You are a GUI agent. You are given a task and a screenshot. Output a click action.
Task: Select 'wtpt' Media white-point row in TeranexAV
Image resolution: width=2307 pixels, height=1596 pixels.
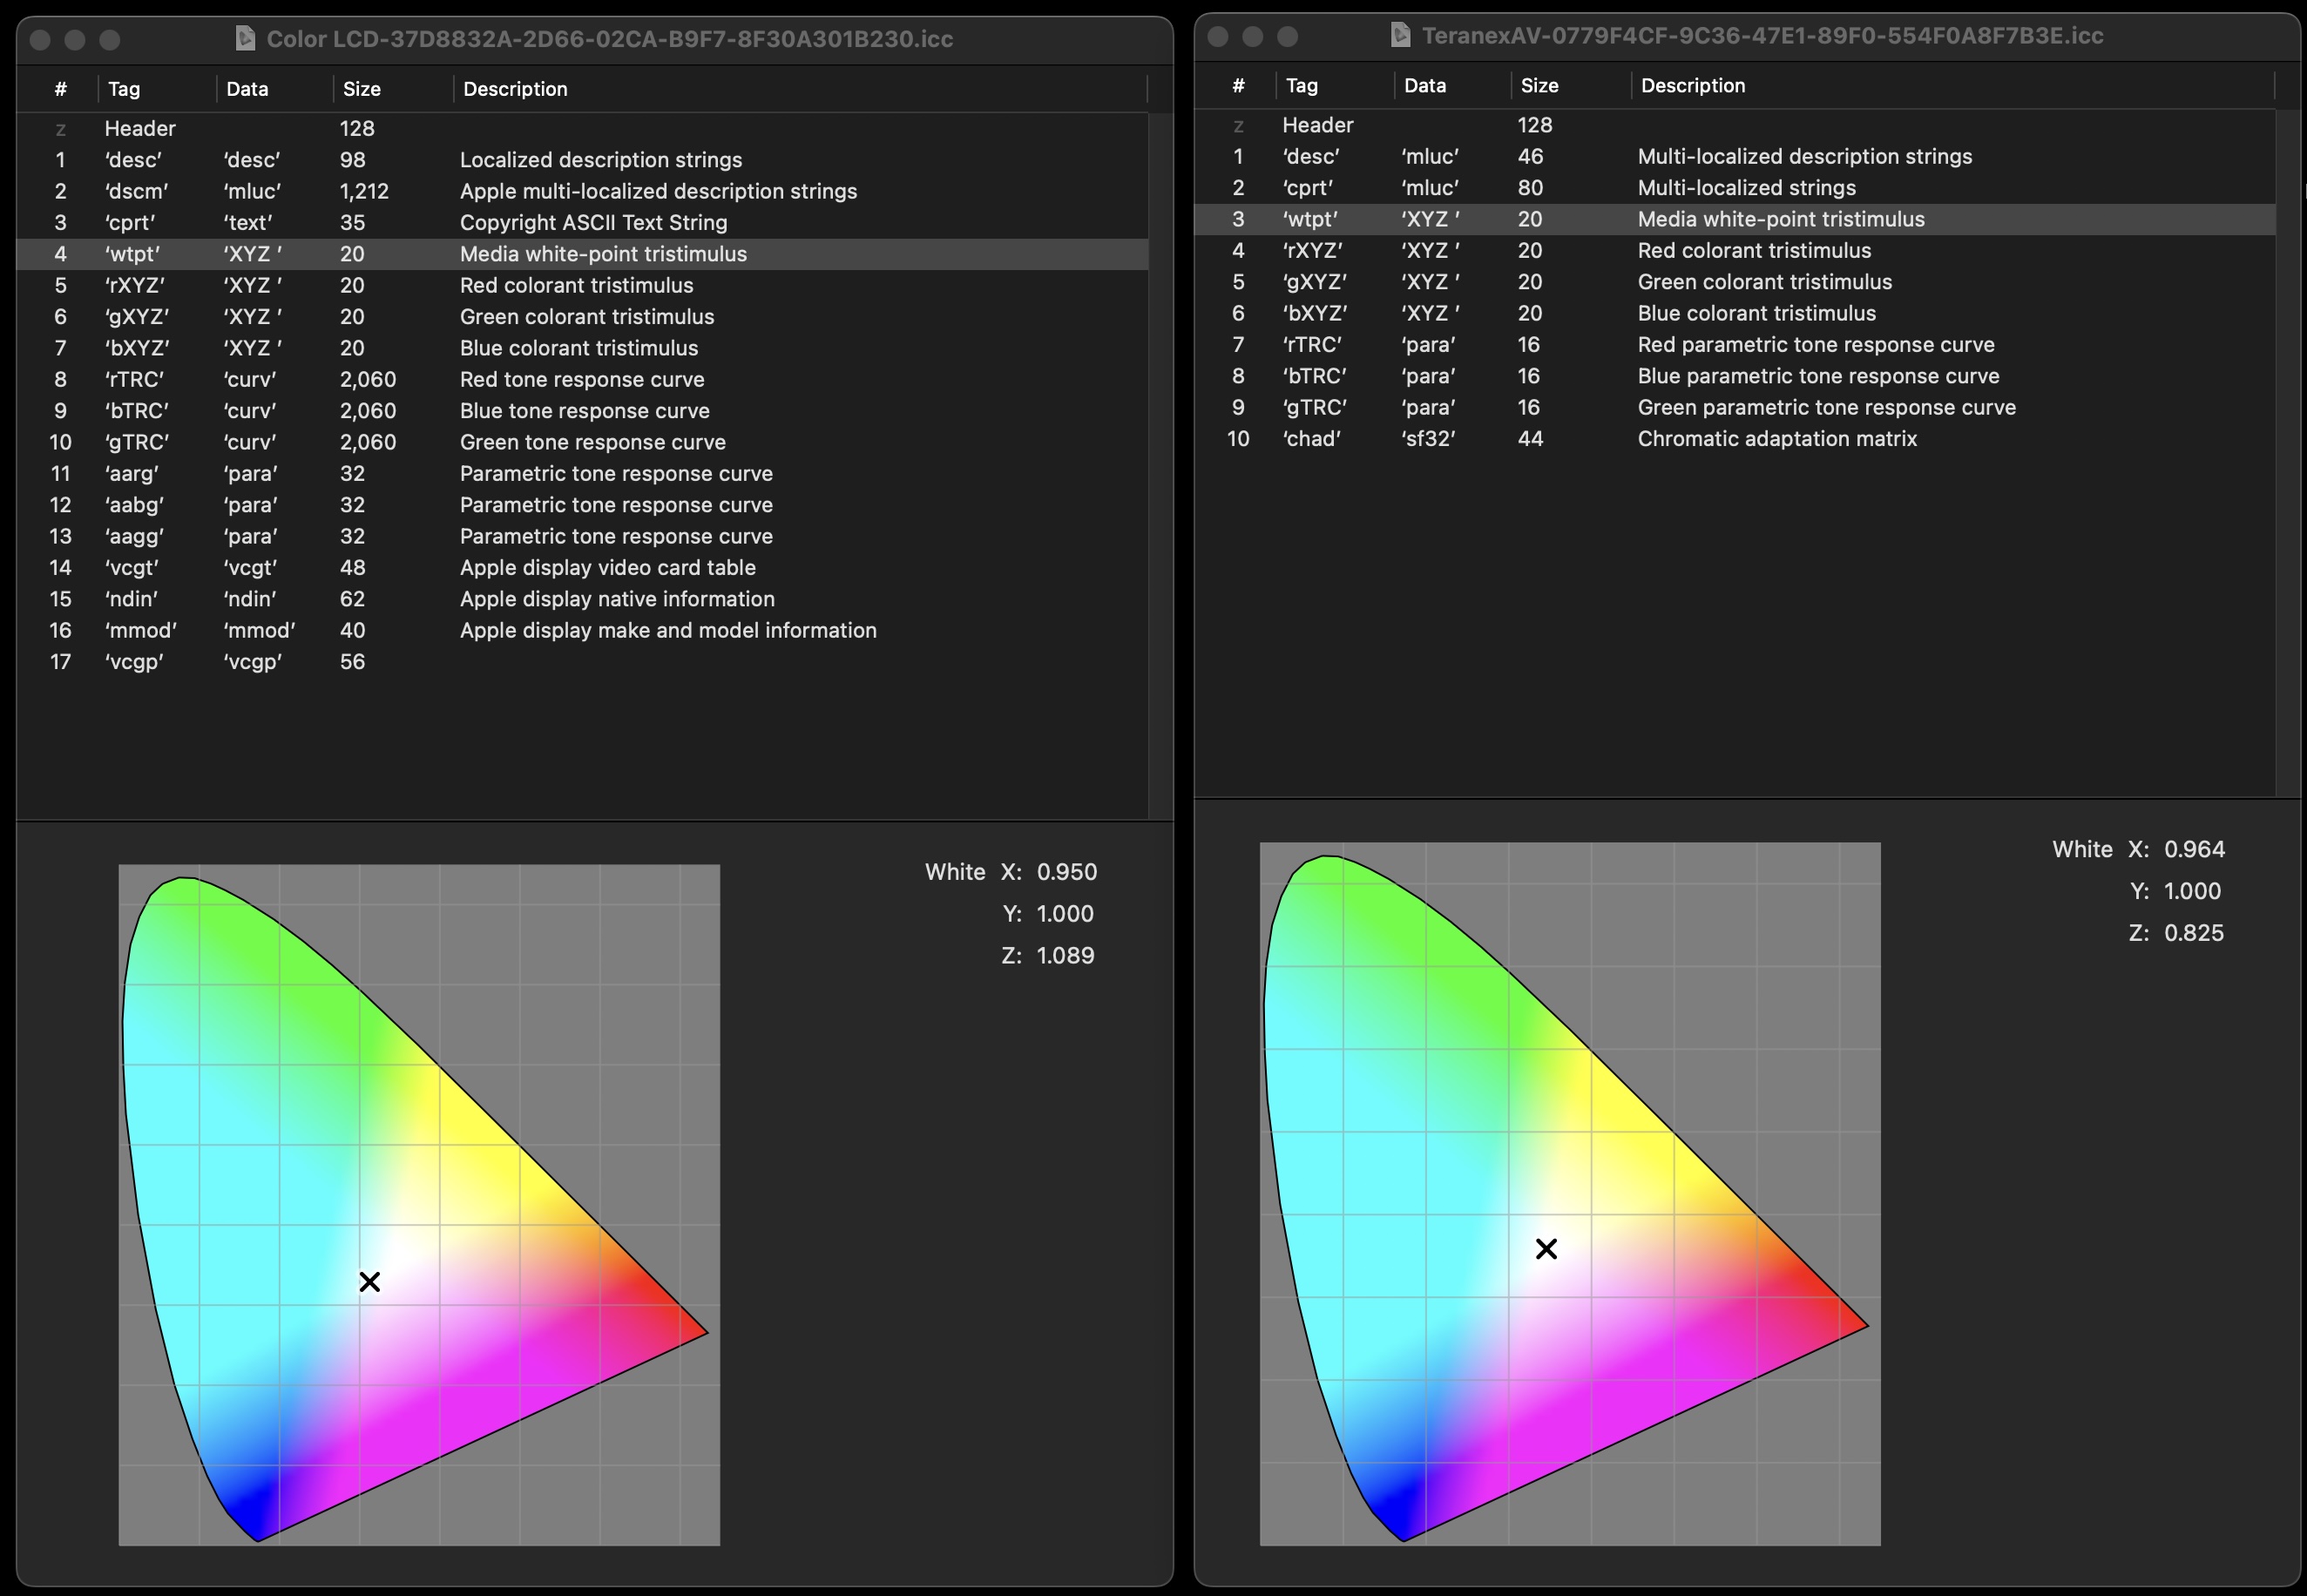pos(1735,219)
